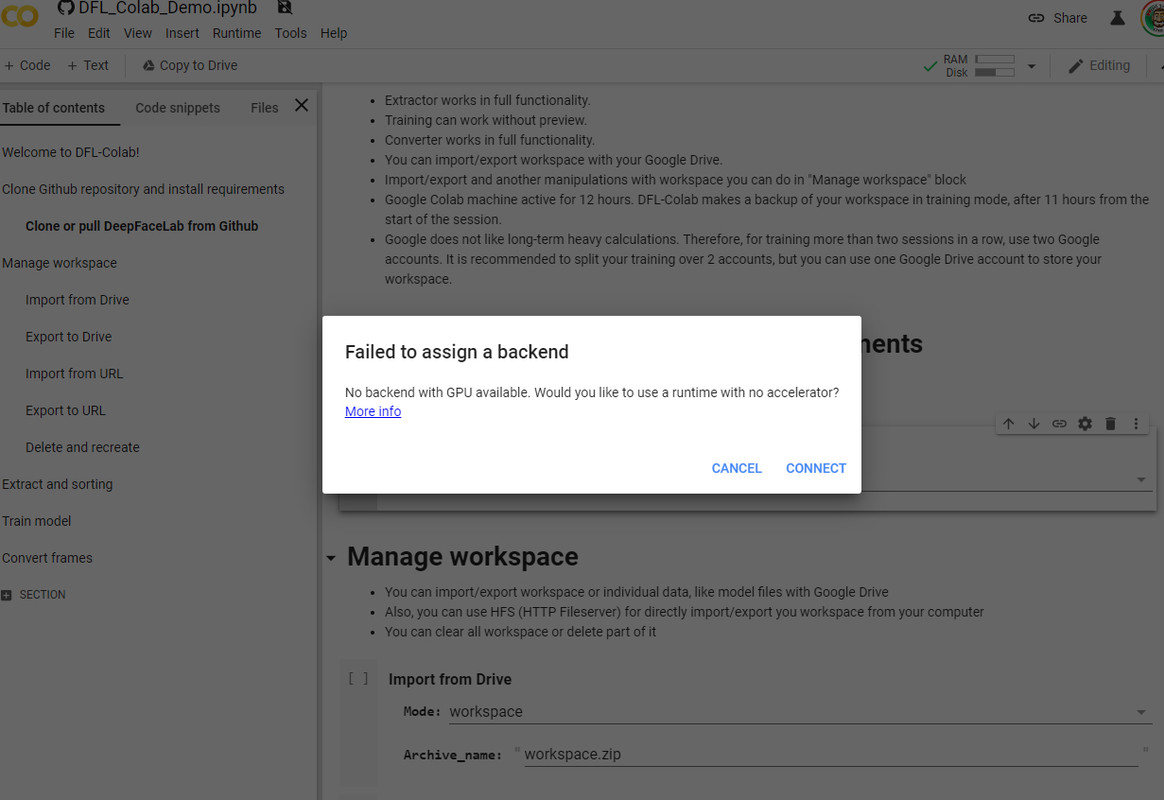Open cell more options menu
Image resolution: width=1164 pixels, height=800 pixels.
click(x=1136, y=424)
